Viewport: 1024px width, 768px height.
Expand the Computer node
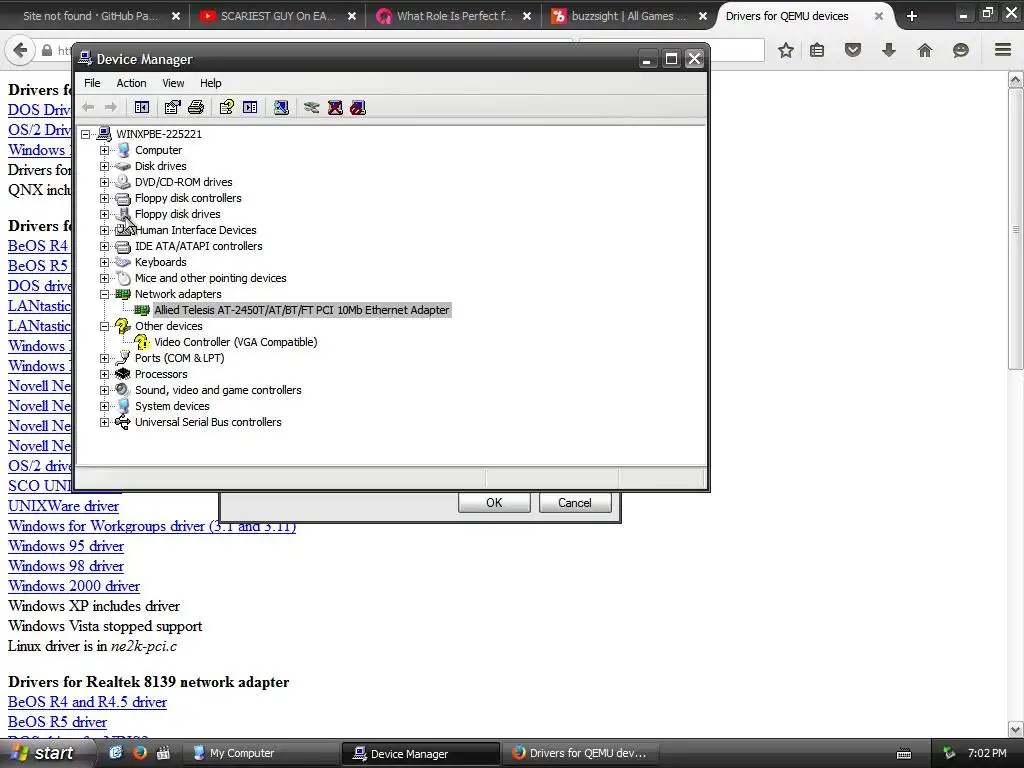click(104, 150)
